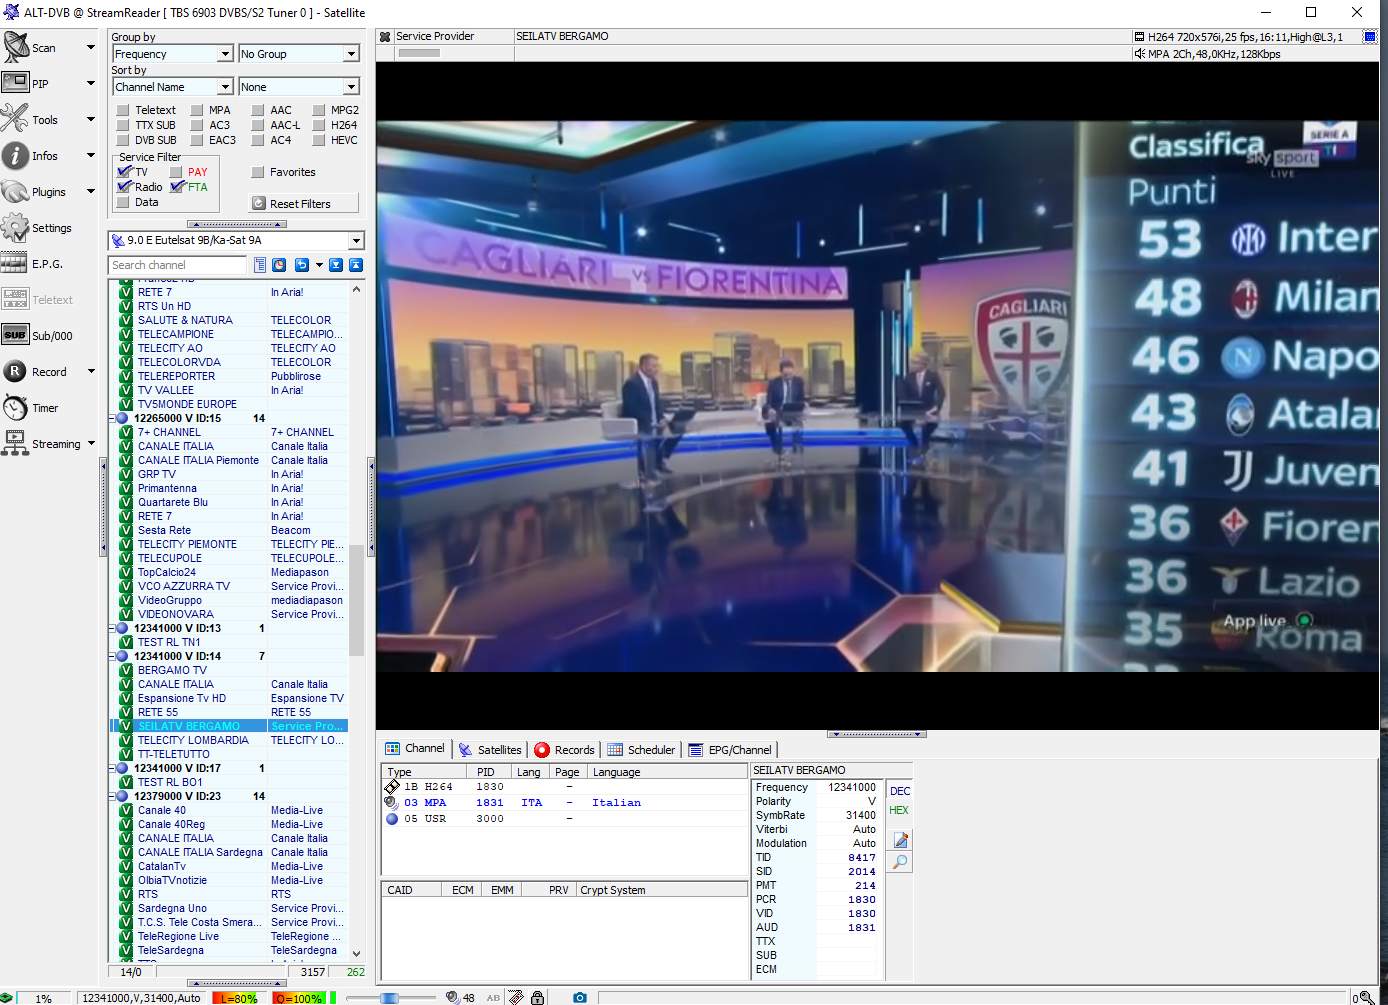Image resolution: width=1388 pixels, height=1005 pixels.
Task: Switch to the EPG/Channel tab
Action: pos(730,749)
